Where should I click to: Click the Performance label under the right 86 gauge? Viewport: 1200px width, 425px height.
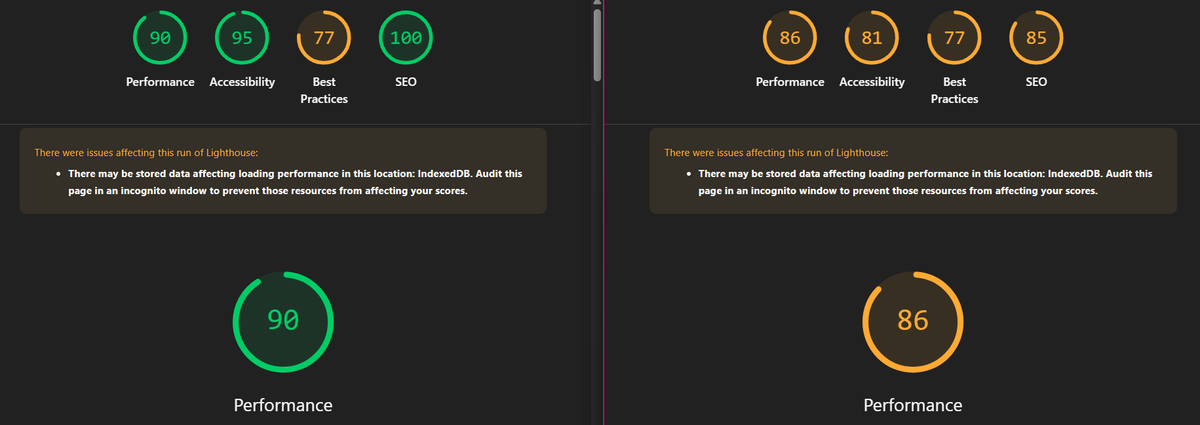[790, 82]
